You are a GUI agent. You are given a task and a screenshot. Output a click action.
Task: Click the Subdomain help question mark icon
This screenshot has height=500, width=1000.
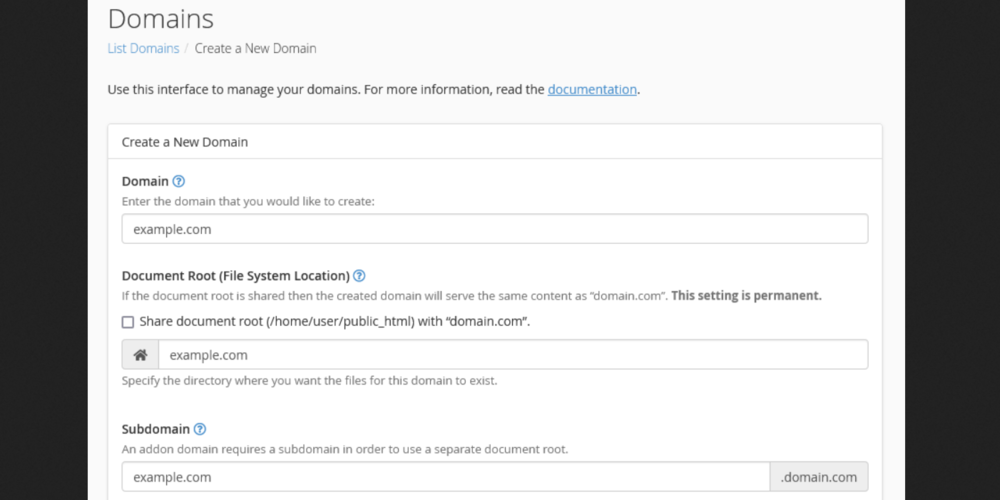point(200,429)
